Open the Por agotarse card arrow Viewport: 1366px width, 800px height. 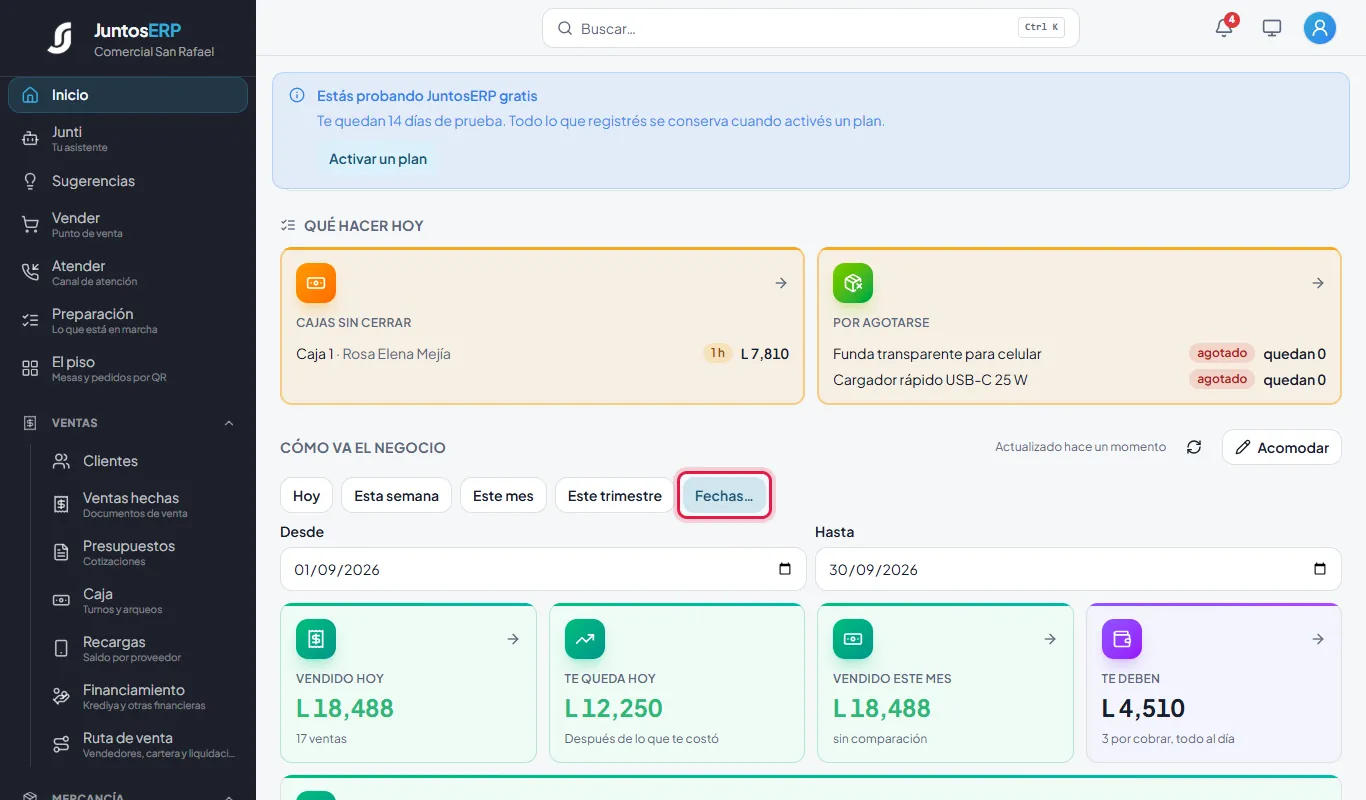[1318, 283]
